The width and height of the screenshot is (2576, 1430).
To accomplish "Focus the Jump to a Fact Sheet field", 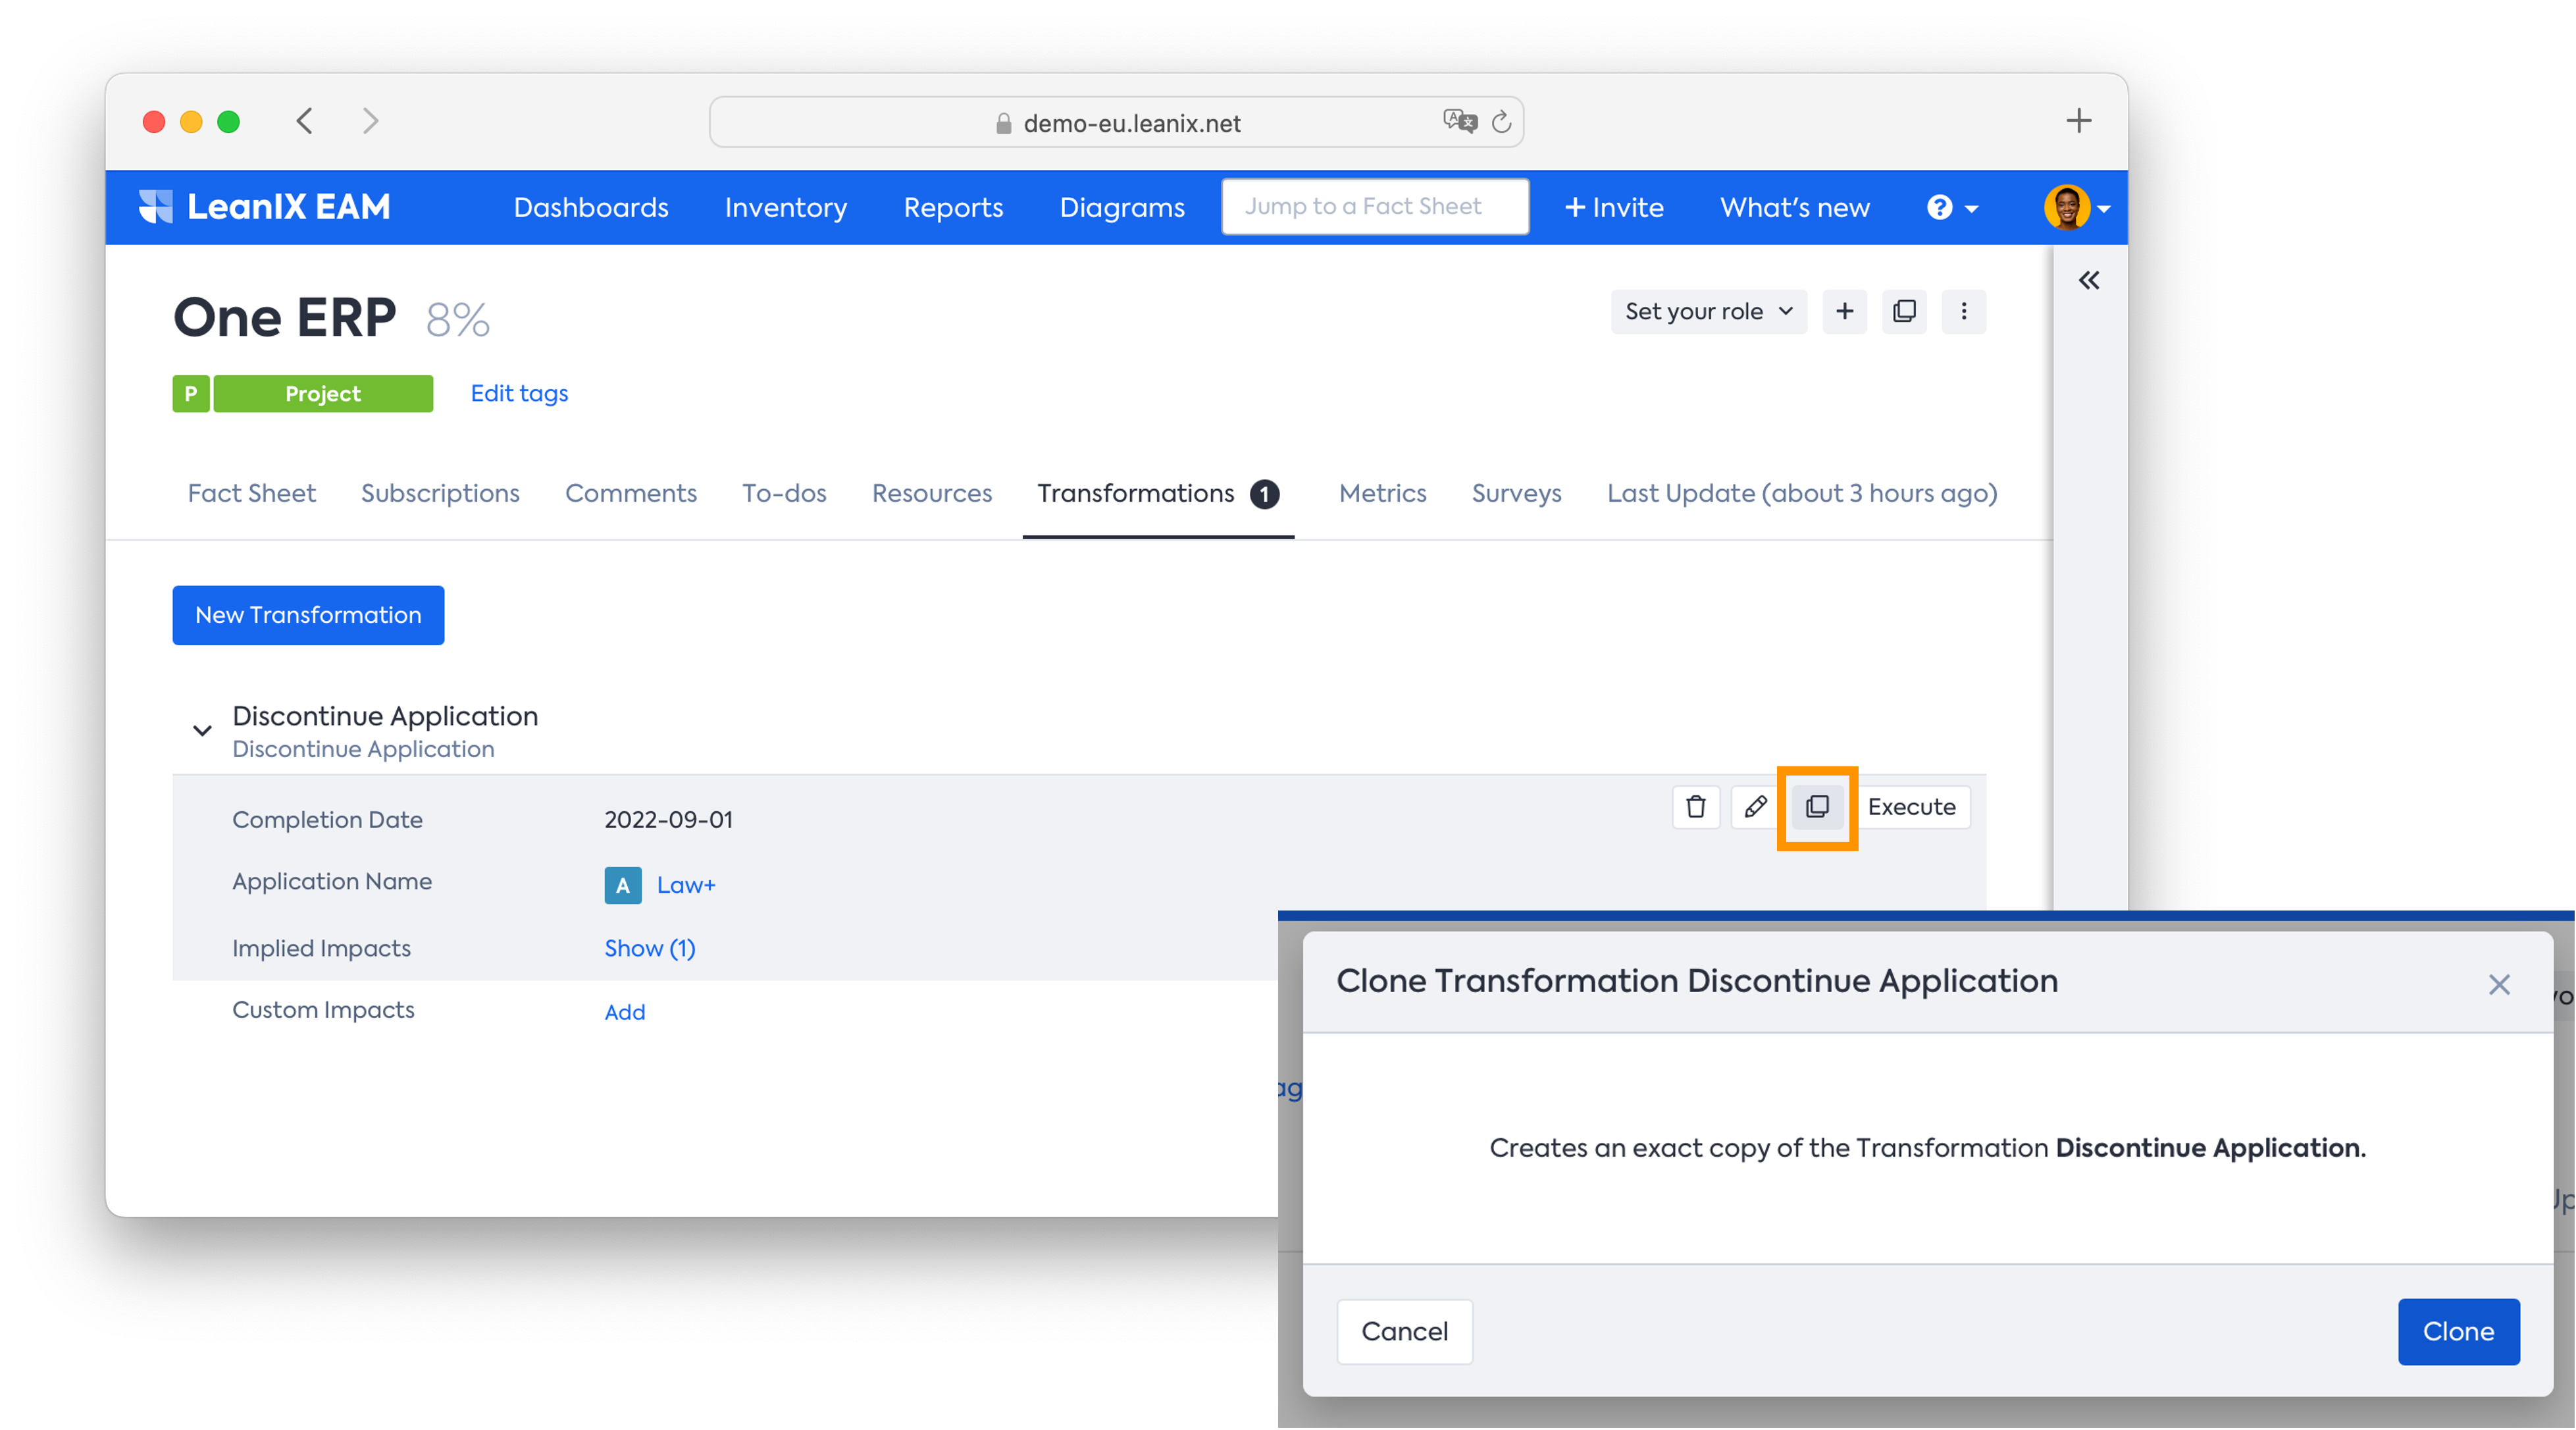I will coord(1374,207).
